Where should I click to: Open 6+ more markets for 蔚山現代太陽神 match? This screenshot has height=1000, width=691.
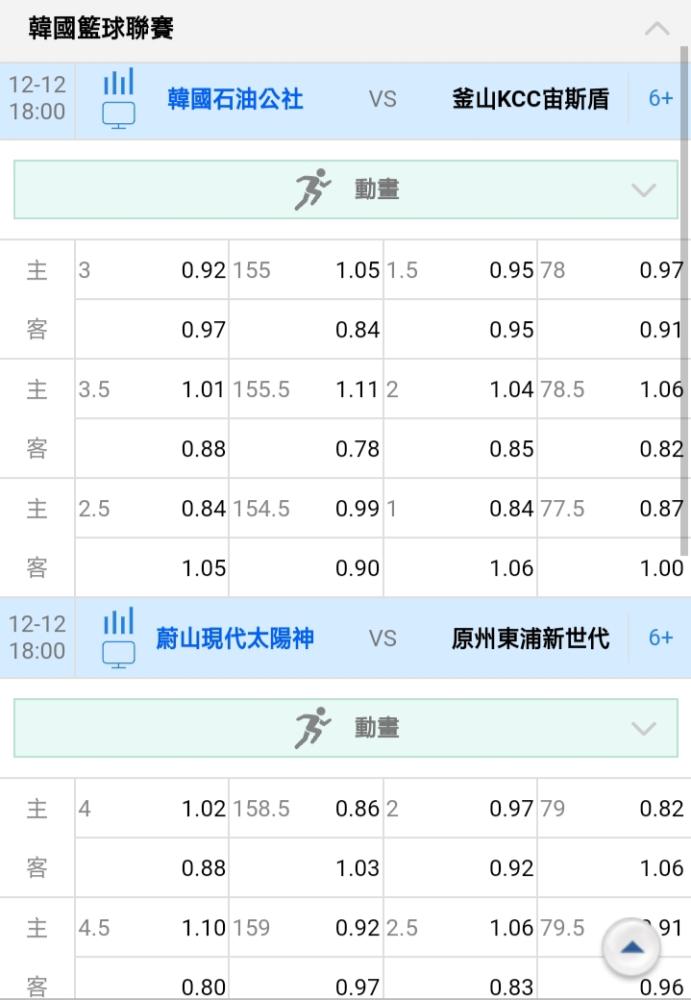(x=660, y=637)
